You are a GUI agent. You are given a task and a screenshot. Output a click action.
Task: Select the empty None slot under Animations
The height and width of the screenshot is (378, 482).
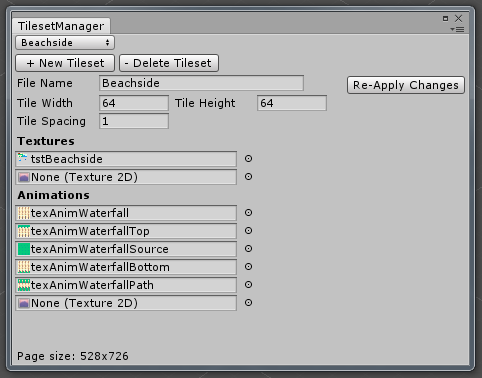pos(126,303)
